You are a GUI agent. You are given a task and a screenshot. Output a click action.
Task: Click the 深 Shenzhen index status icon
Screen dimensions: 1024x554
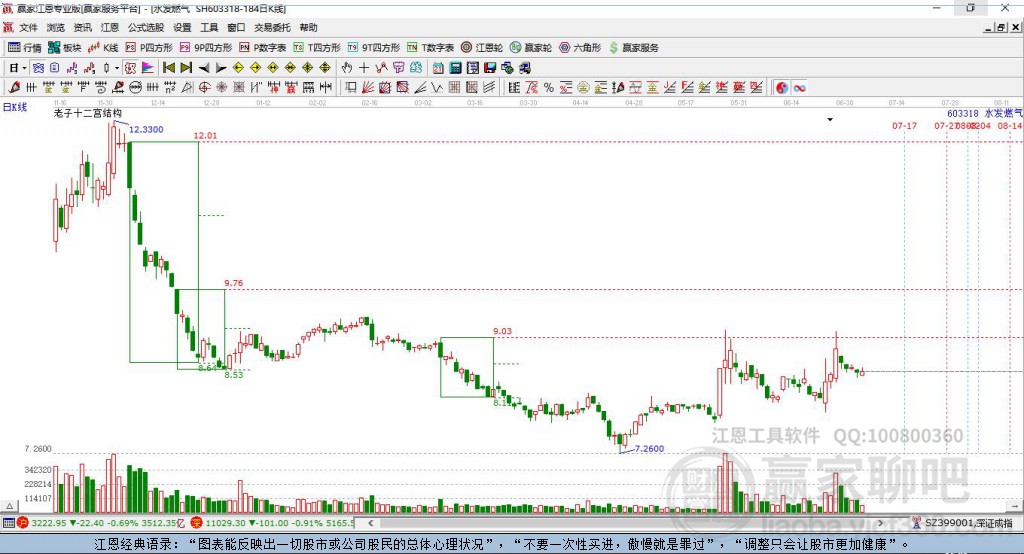tap(197, 523)
